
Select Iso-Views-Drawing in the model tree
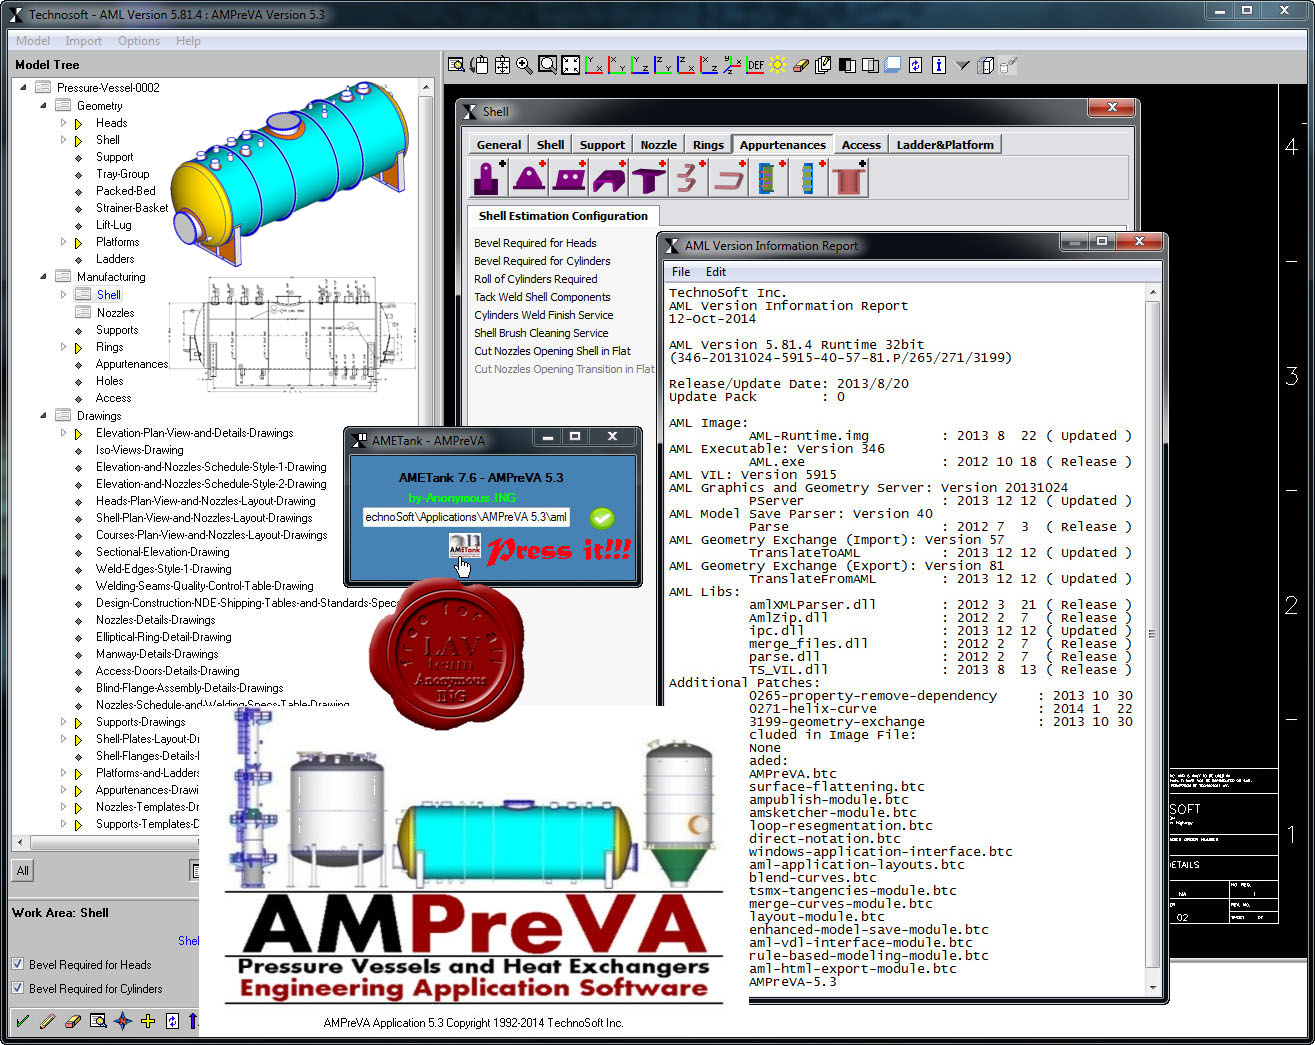(139, 450)
